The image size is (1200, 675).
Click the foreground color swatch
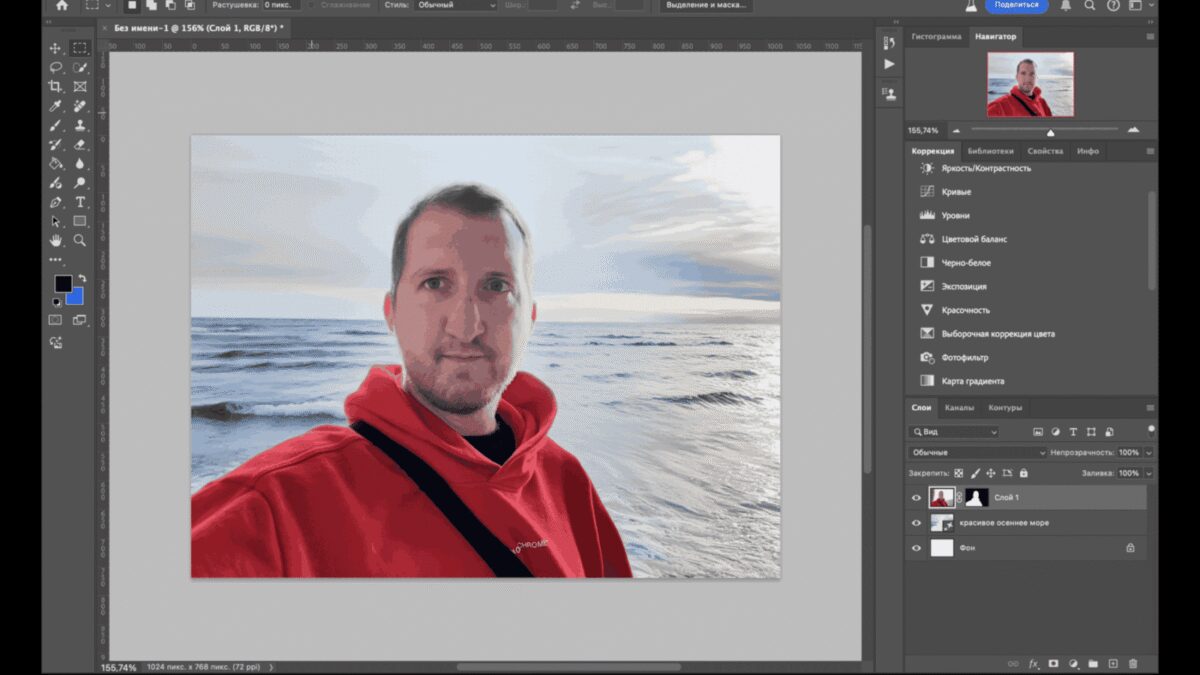pos(63,284)
